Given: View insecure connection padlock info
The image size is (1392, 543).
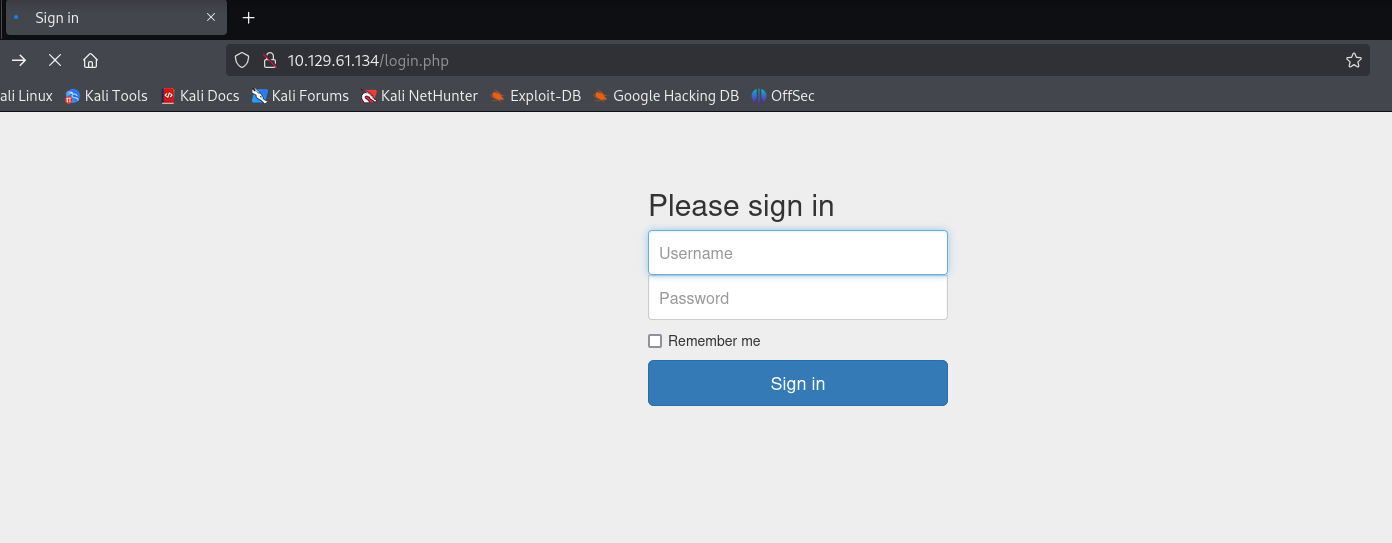Looking at the screenshot, I should point(268,60).
